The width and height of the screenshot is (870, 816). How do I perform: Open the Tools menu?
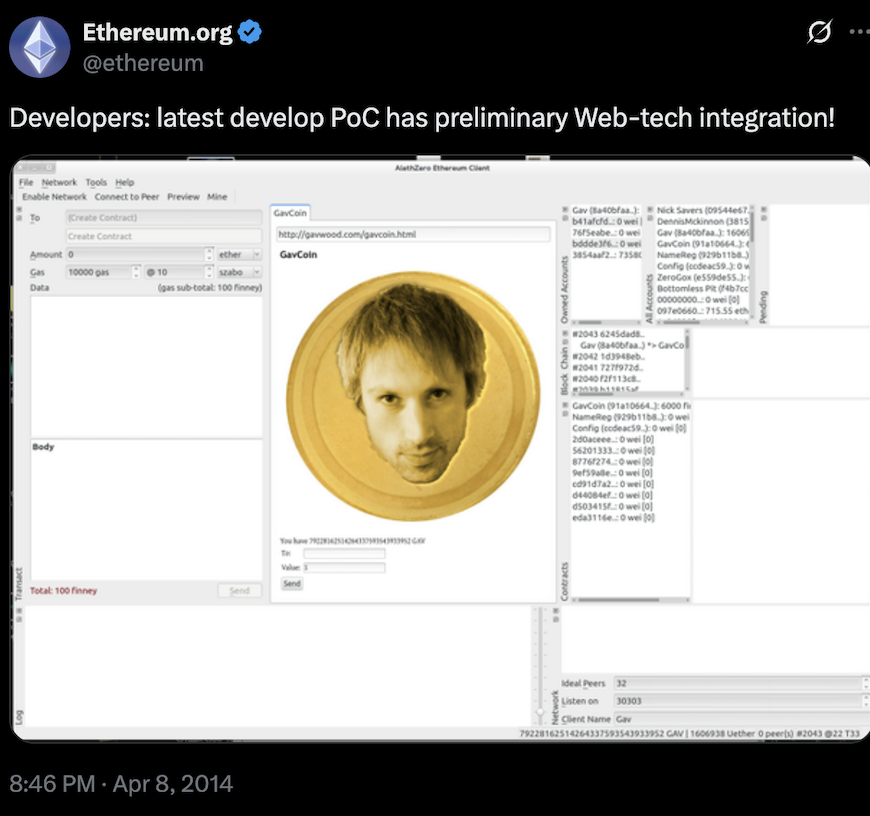coord(97,183)
